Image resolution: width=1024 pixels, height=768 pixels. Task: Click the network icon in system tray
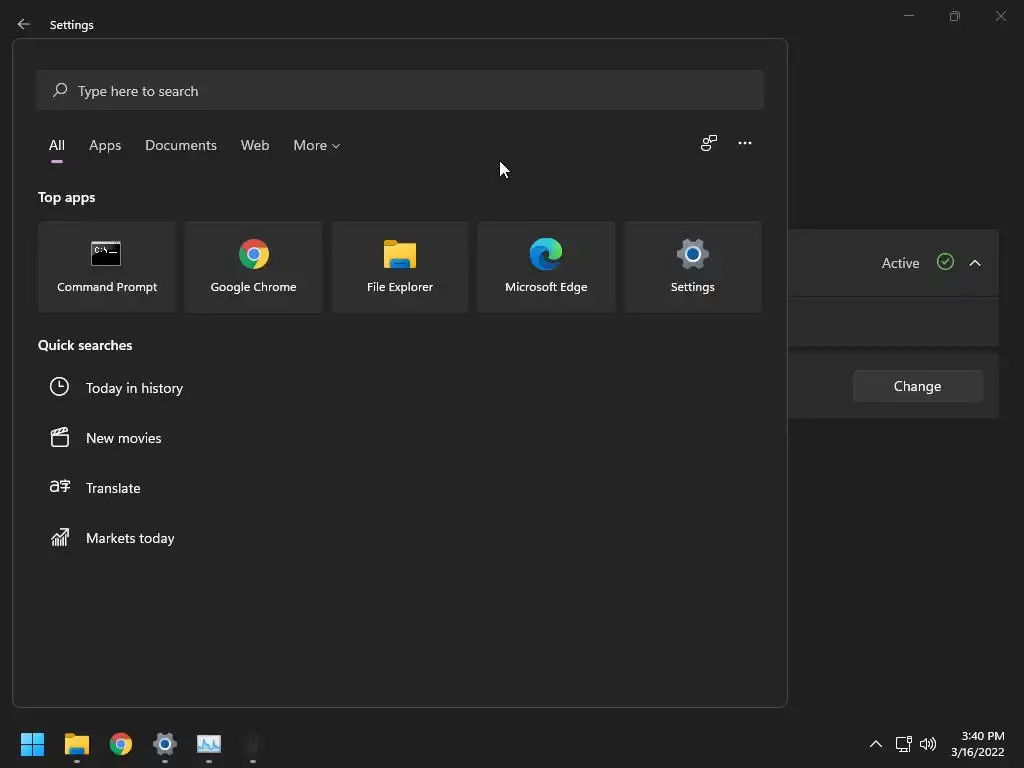pos(903,744)
